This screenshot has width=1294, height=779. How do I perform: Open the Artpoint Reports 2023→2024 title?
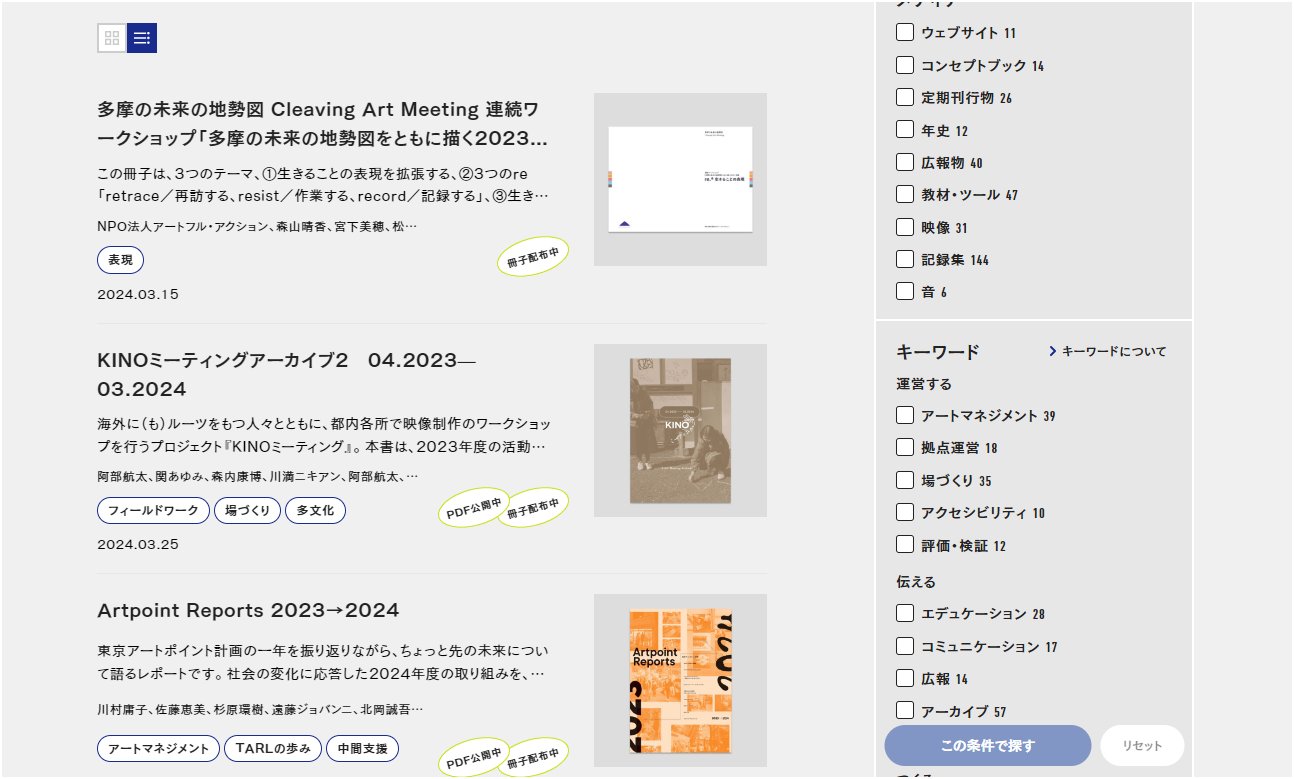248,610
